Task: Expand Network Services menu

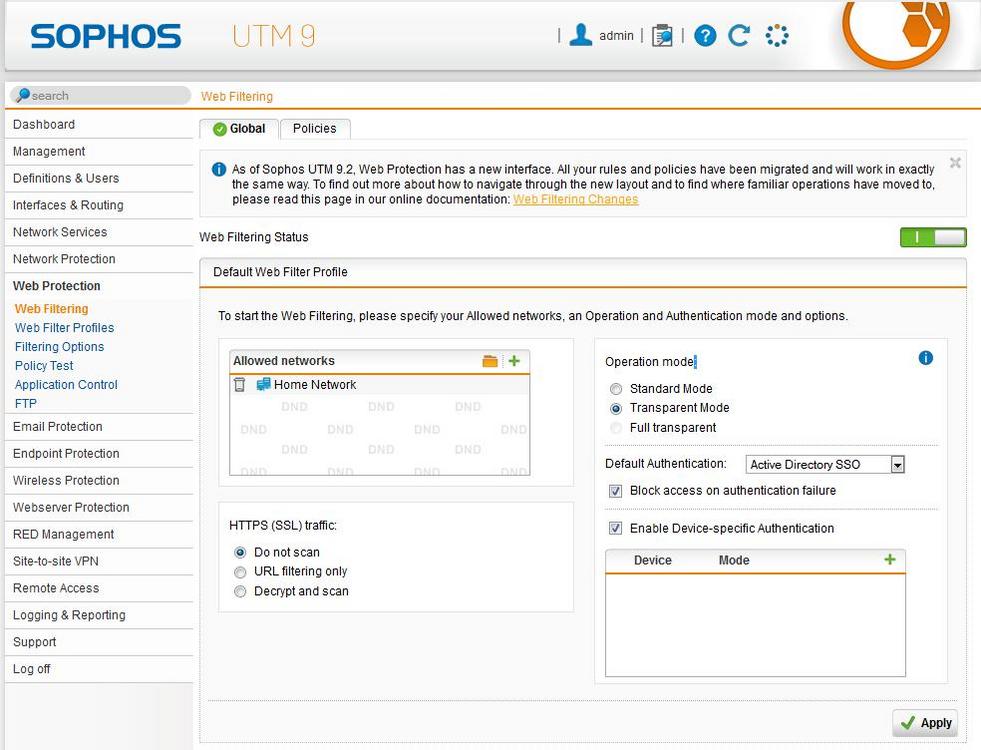Action: (99, 232)
